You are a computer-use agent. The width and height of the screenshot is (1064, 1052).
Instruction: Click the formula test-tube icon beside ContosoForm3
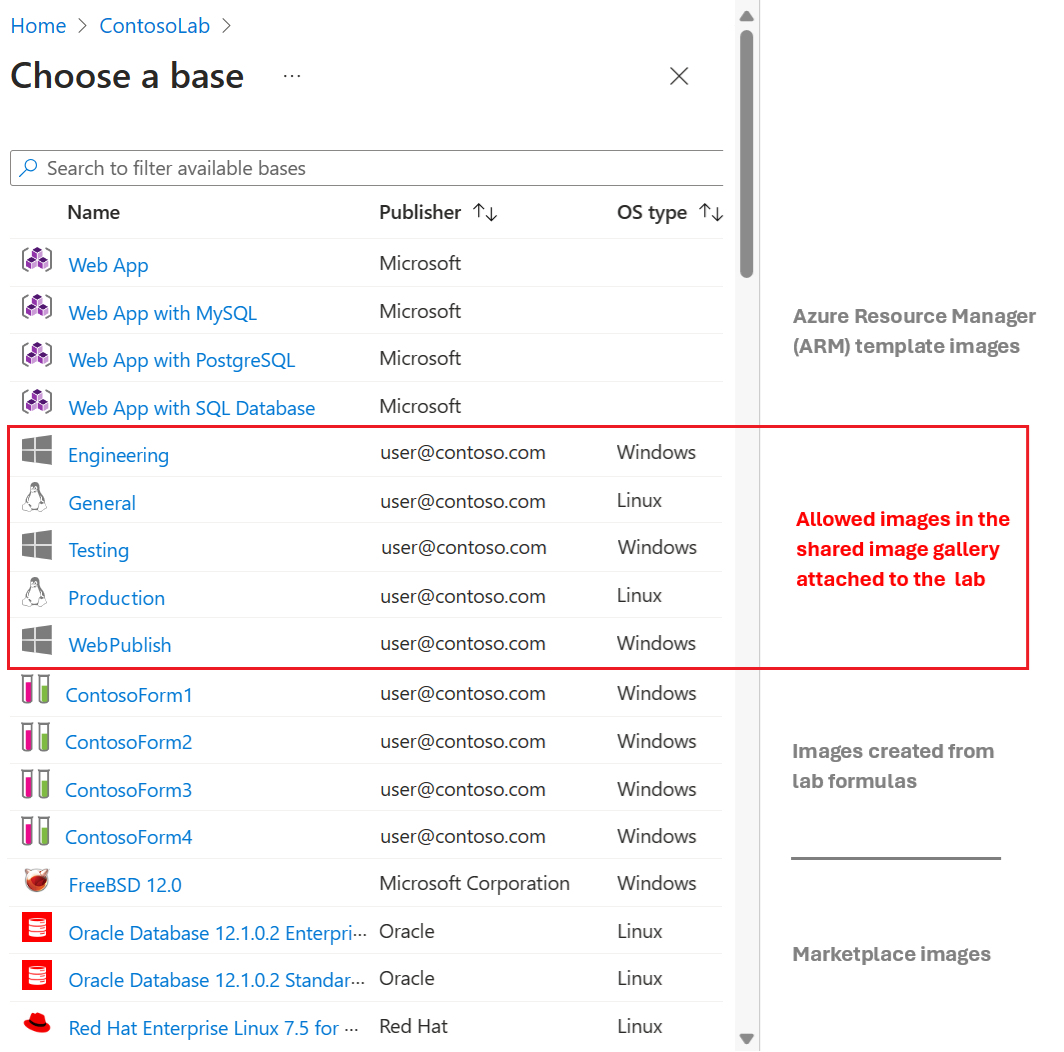click(35, 784)
